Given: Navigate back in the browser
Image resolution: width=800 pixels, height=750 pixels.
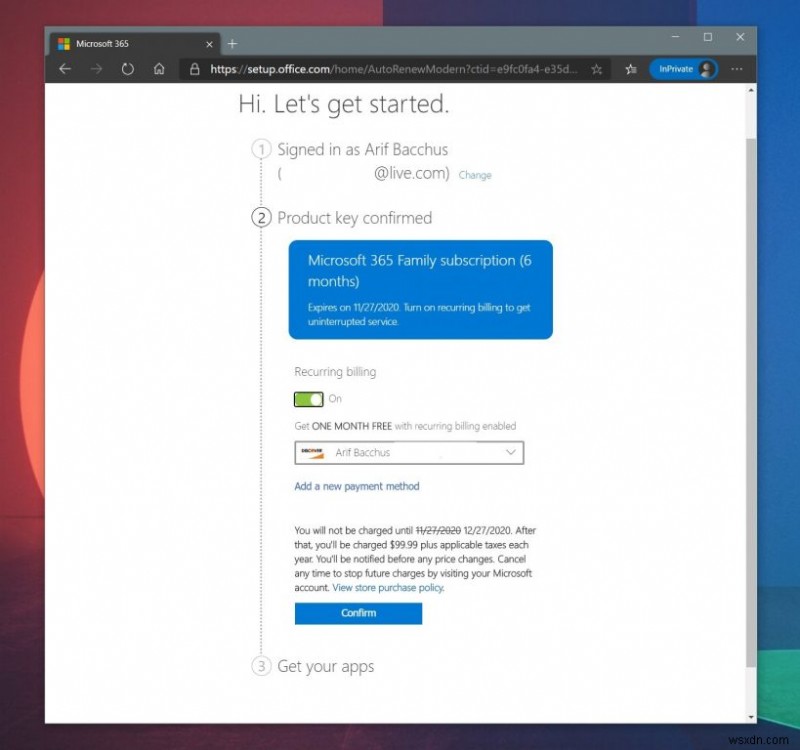Looking at the screenshot, I should click(x=64, y=69).
